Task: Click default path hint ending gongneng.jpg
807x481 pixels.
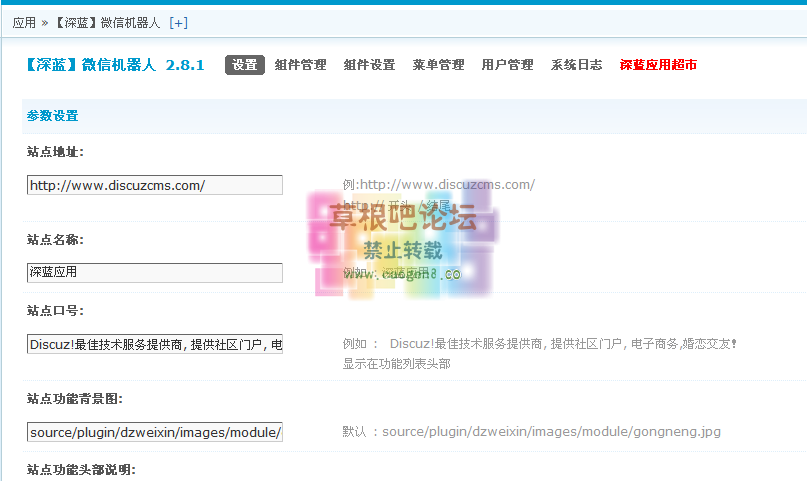Action: click(x=532, y=432)
